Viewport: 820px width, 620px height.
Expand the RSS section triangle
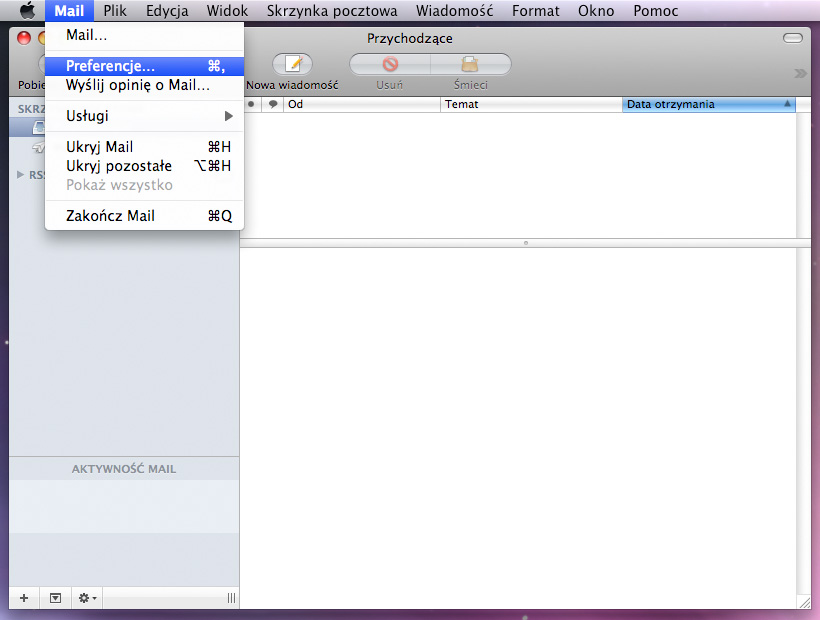pos(20,175)
